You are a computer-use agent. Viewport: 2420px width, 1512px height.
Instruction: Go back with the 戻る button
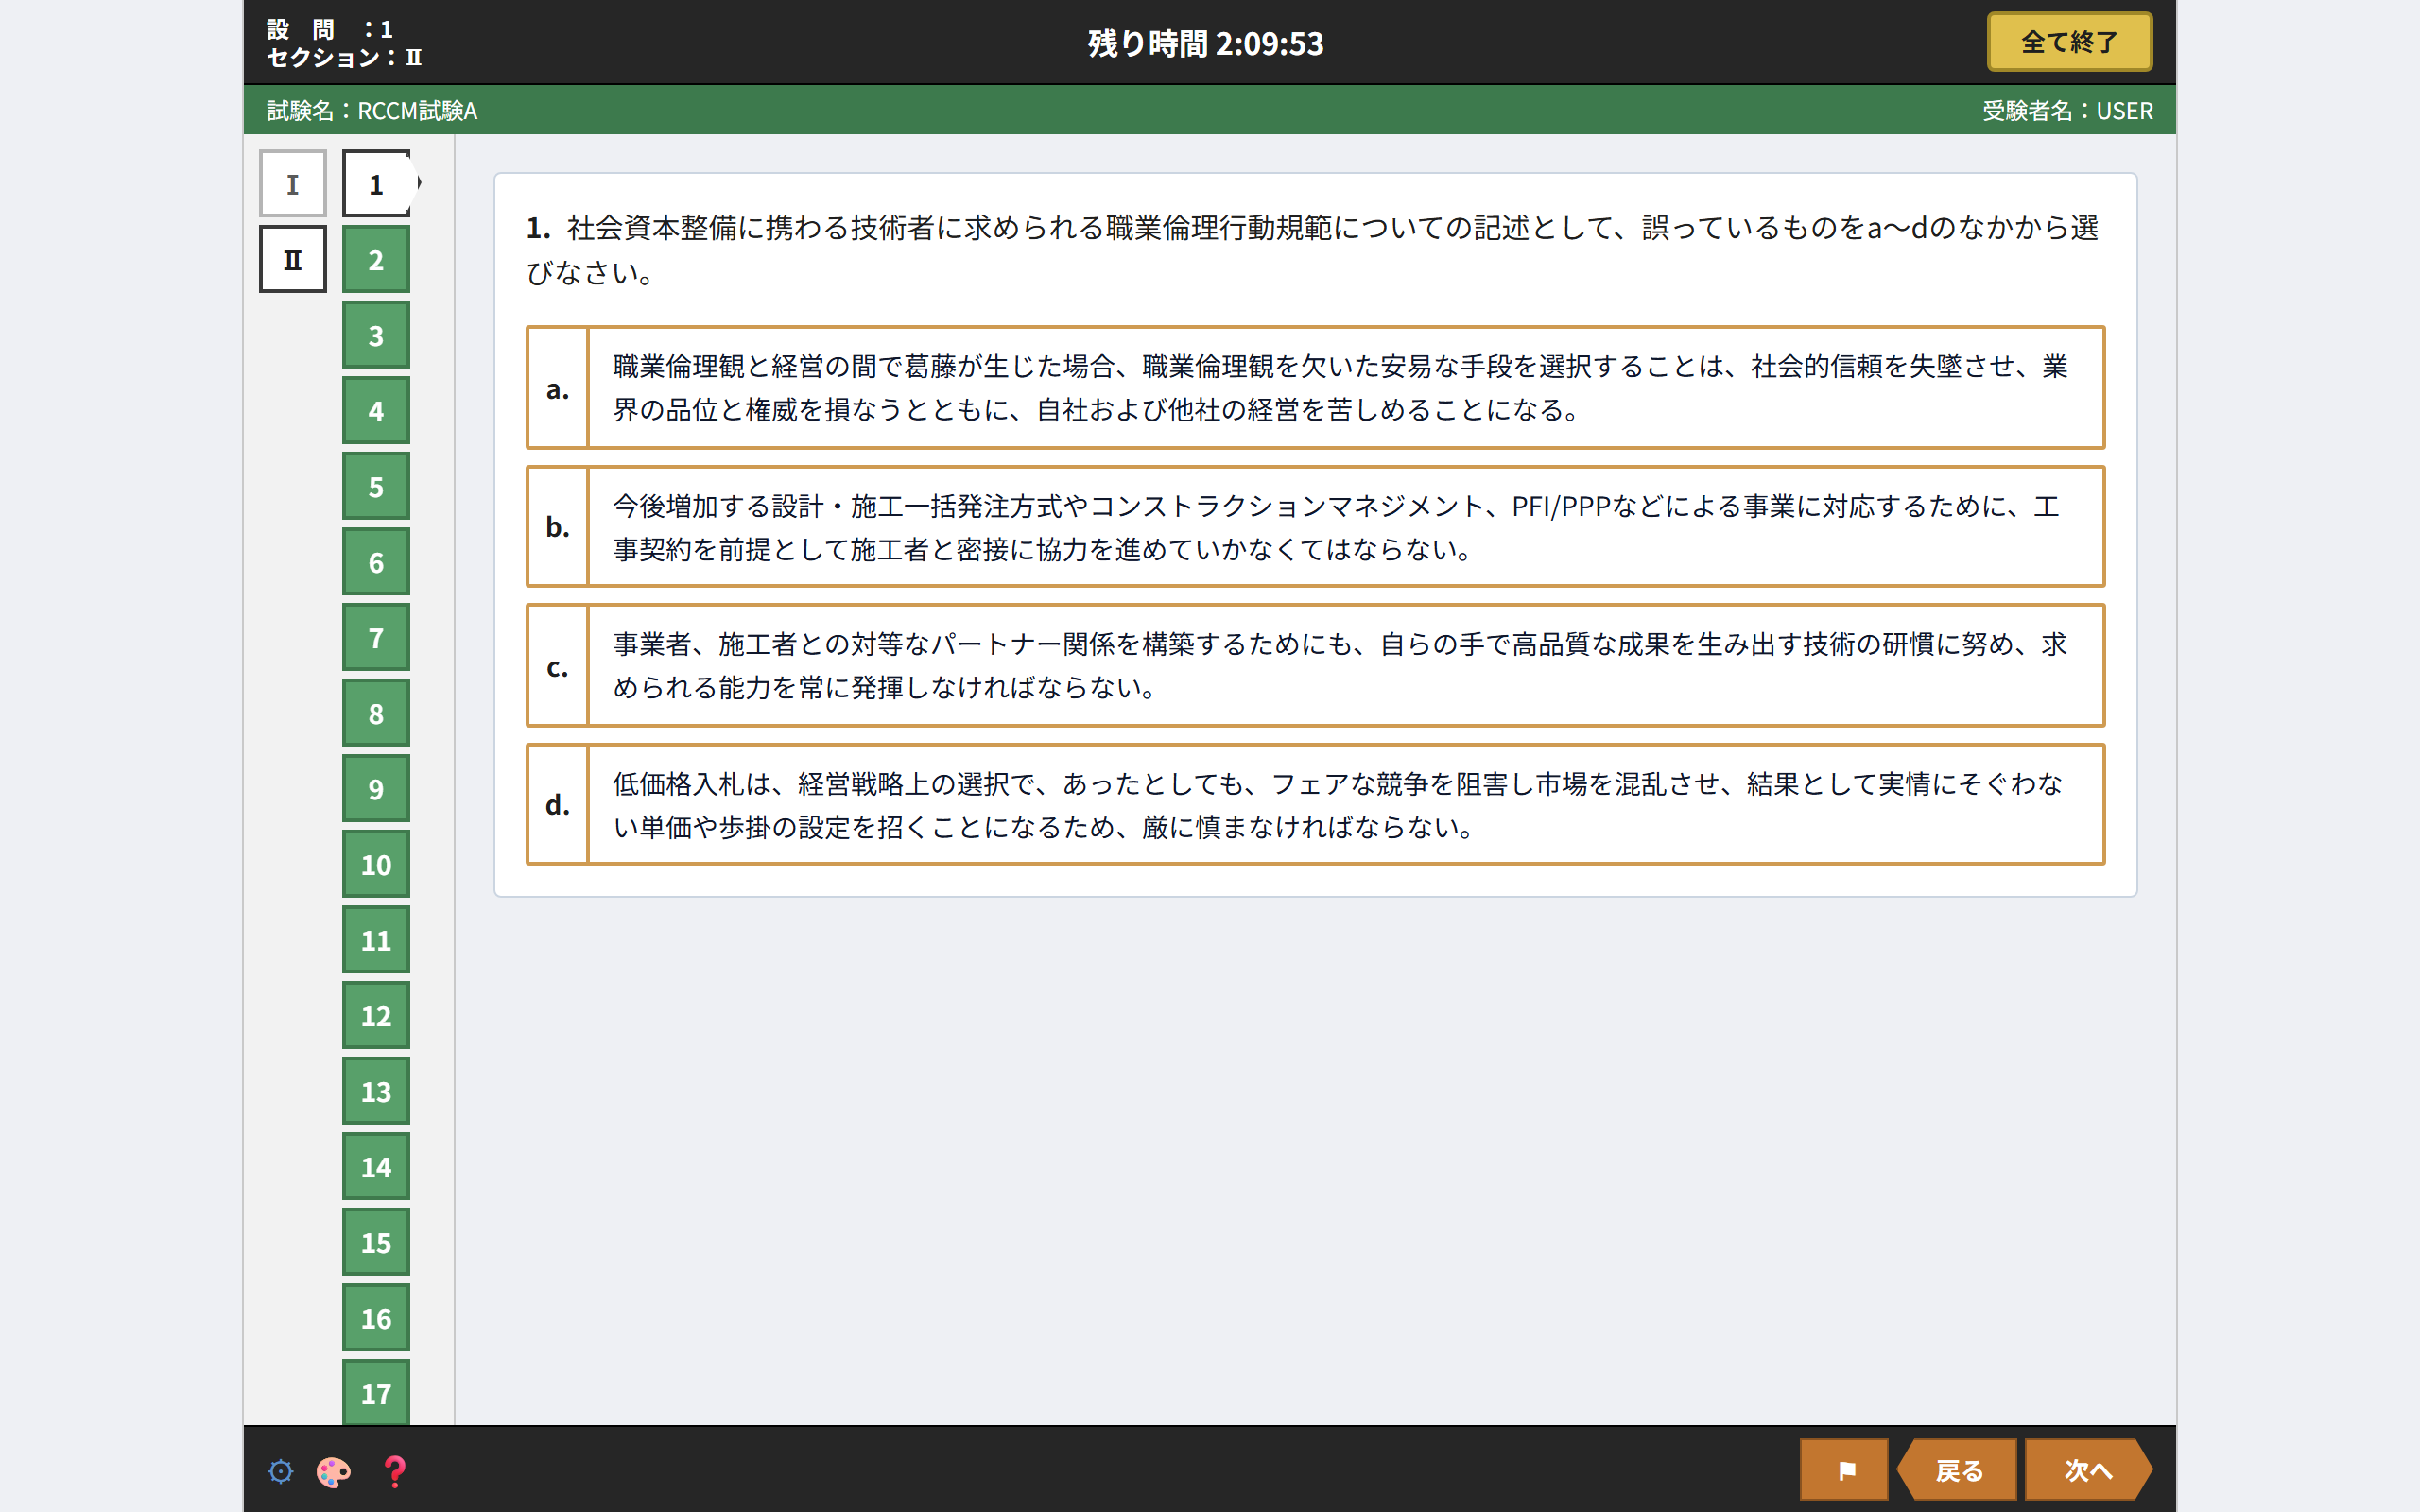(x=1957, y=1470)
